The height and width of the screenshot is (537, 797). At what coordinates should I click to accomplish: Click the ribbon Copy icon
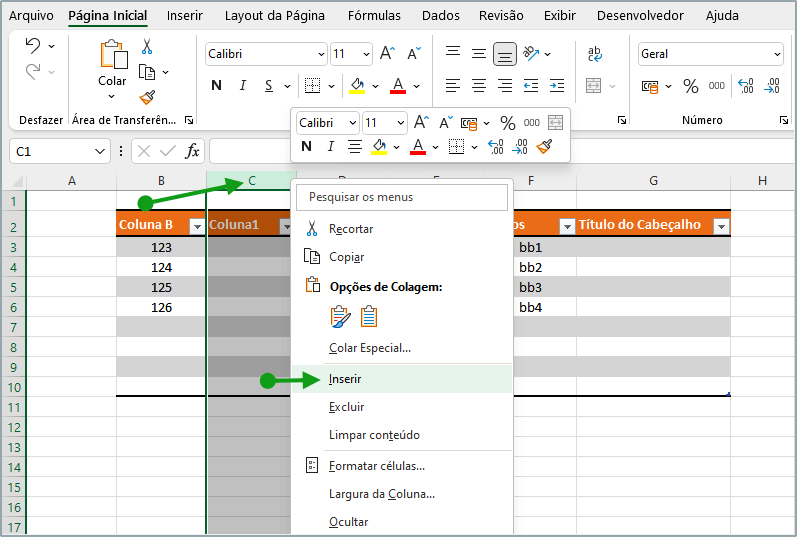(x=147, y=72)
